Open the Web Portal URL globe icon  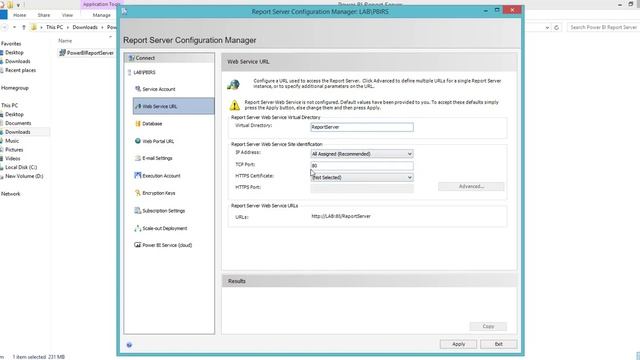[x=138, y=141]
